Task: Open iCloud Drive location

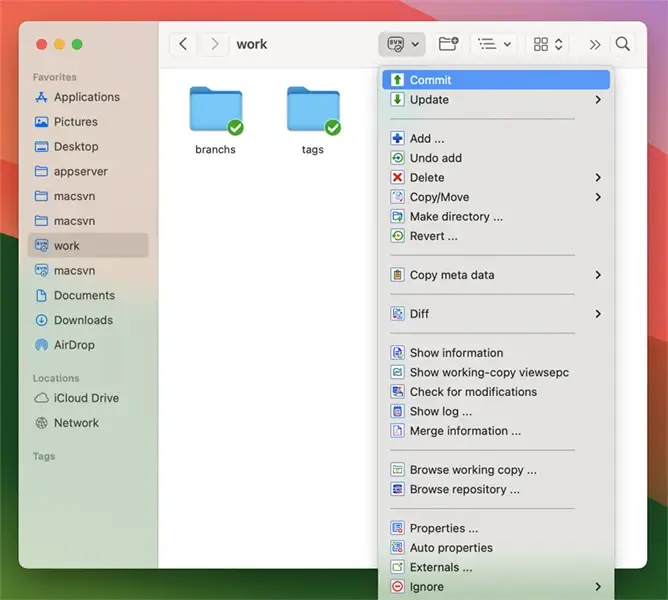Action: pos(88,398)
